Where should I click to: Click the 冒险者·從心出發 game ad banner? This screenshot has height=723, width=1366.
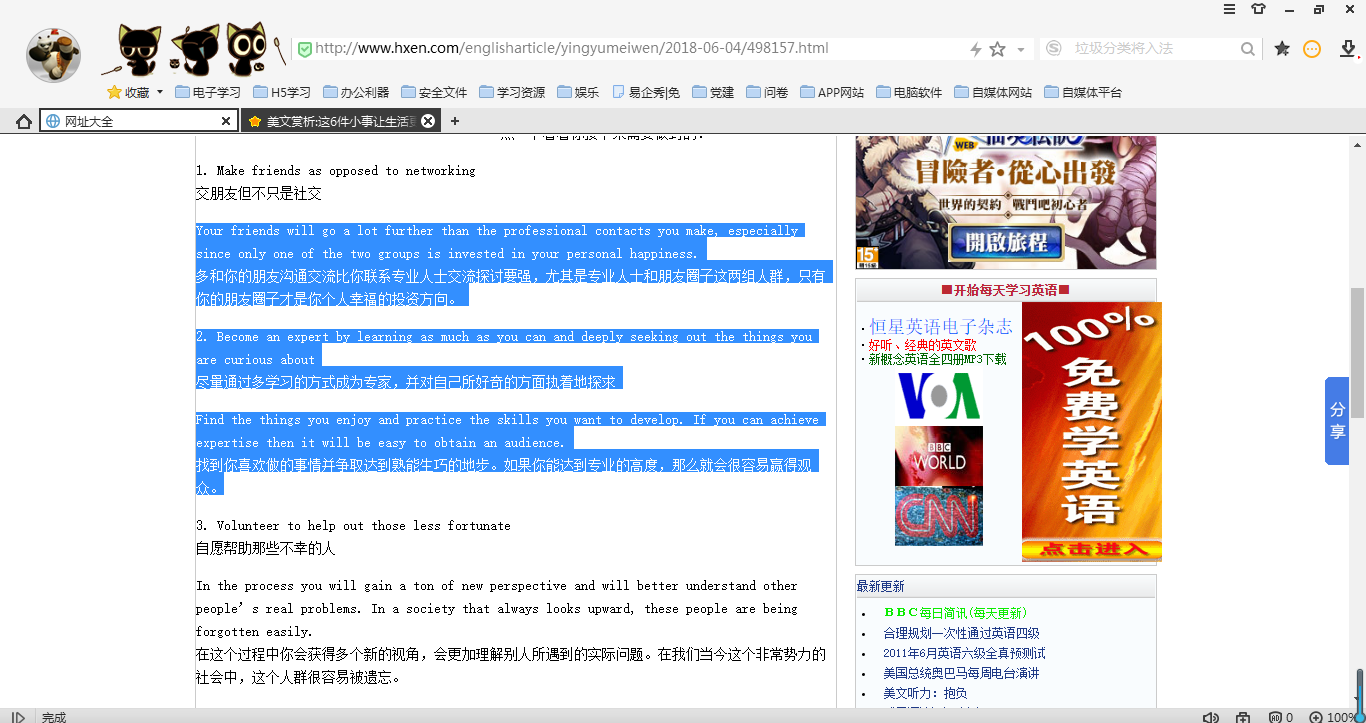pos(1006,201)
